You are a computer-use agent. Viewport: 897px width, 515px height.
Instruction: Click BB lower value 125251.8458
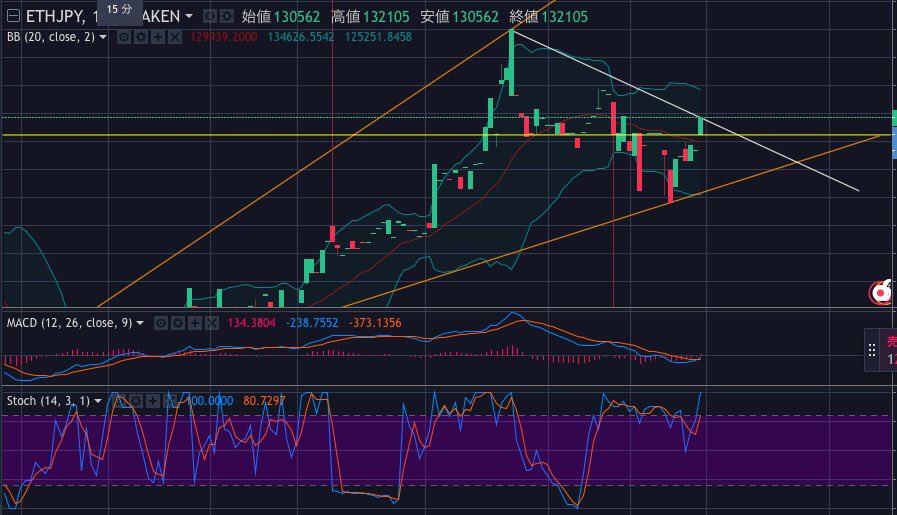(x=378, y=37)
